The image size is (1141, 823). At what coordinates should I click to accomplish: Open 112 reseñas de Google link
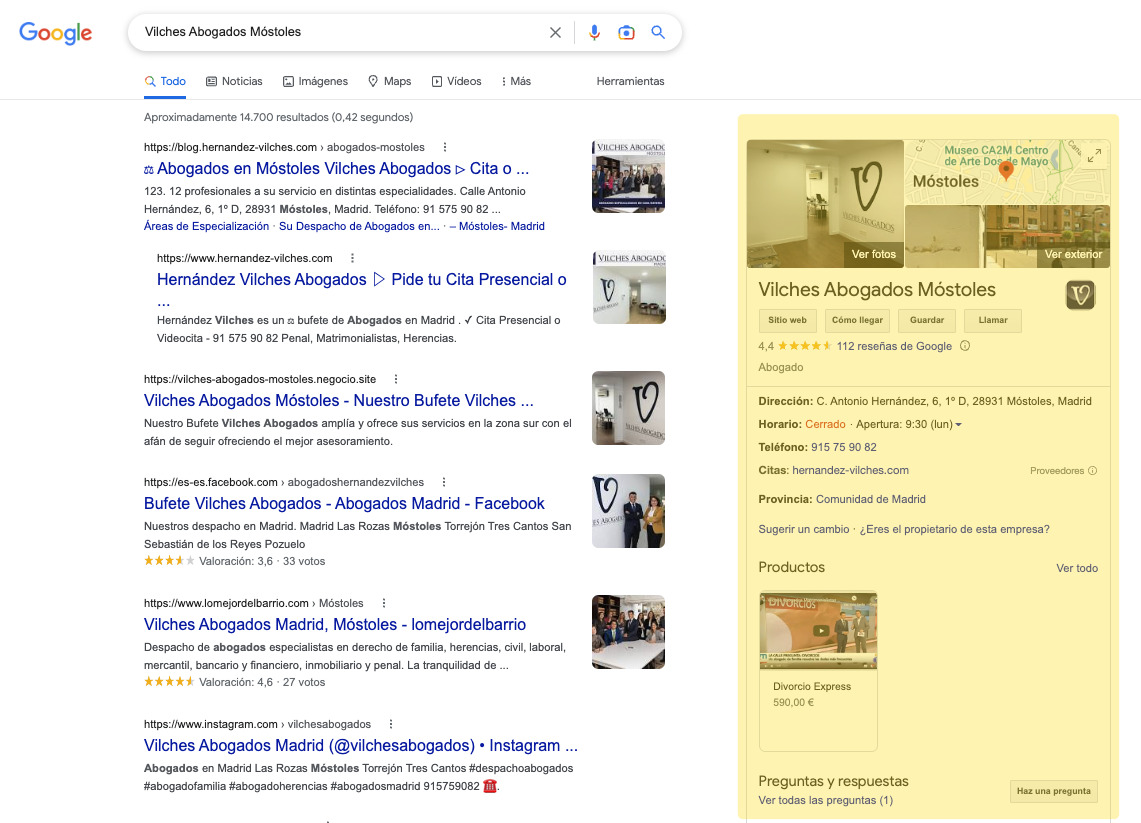coord(894,346)
